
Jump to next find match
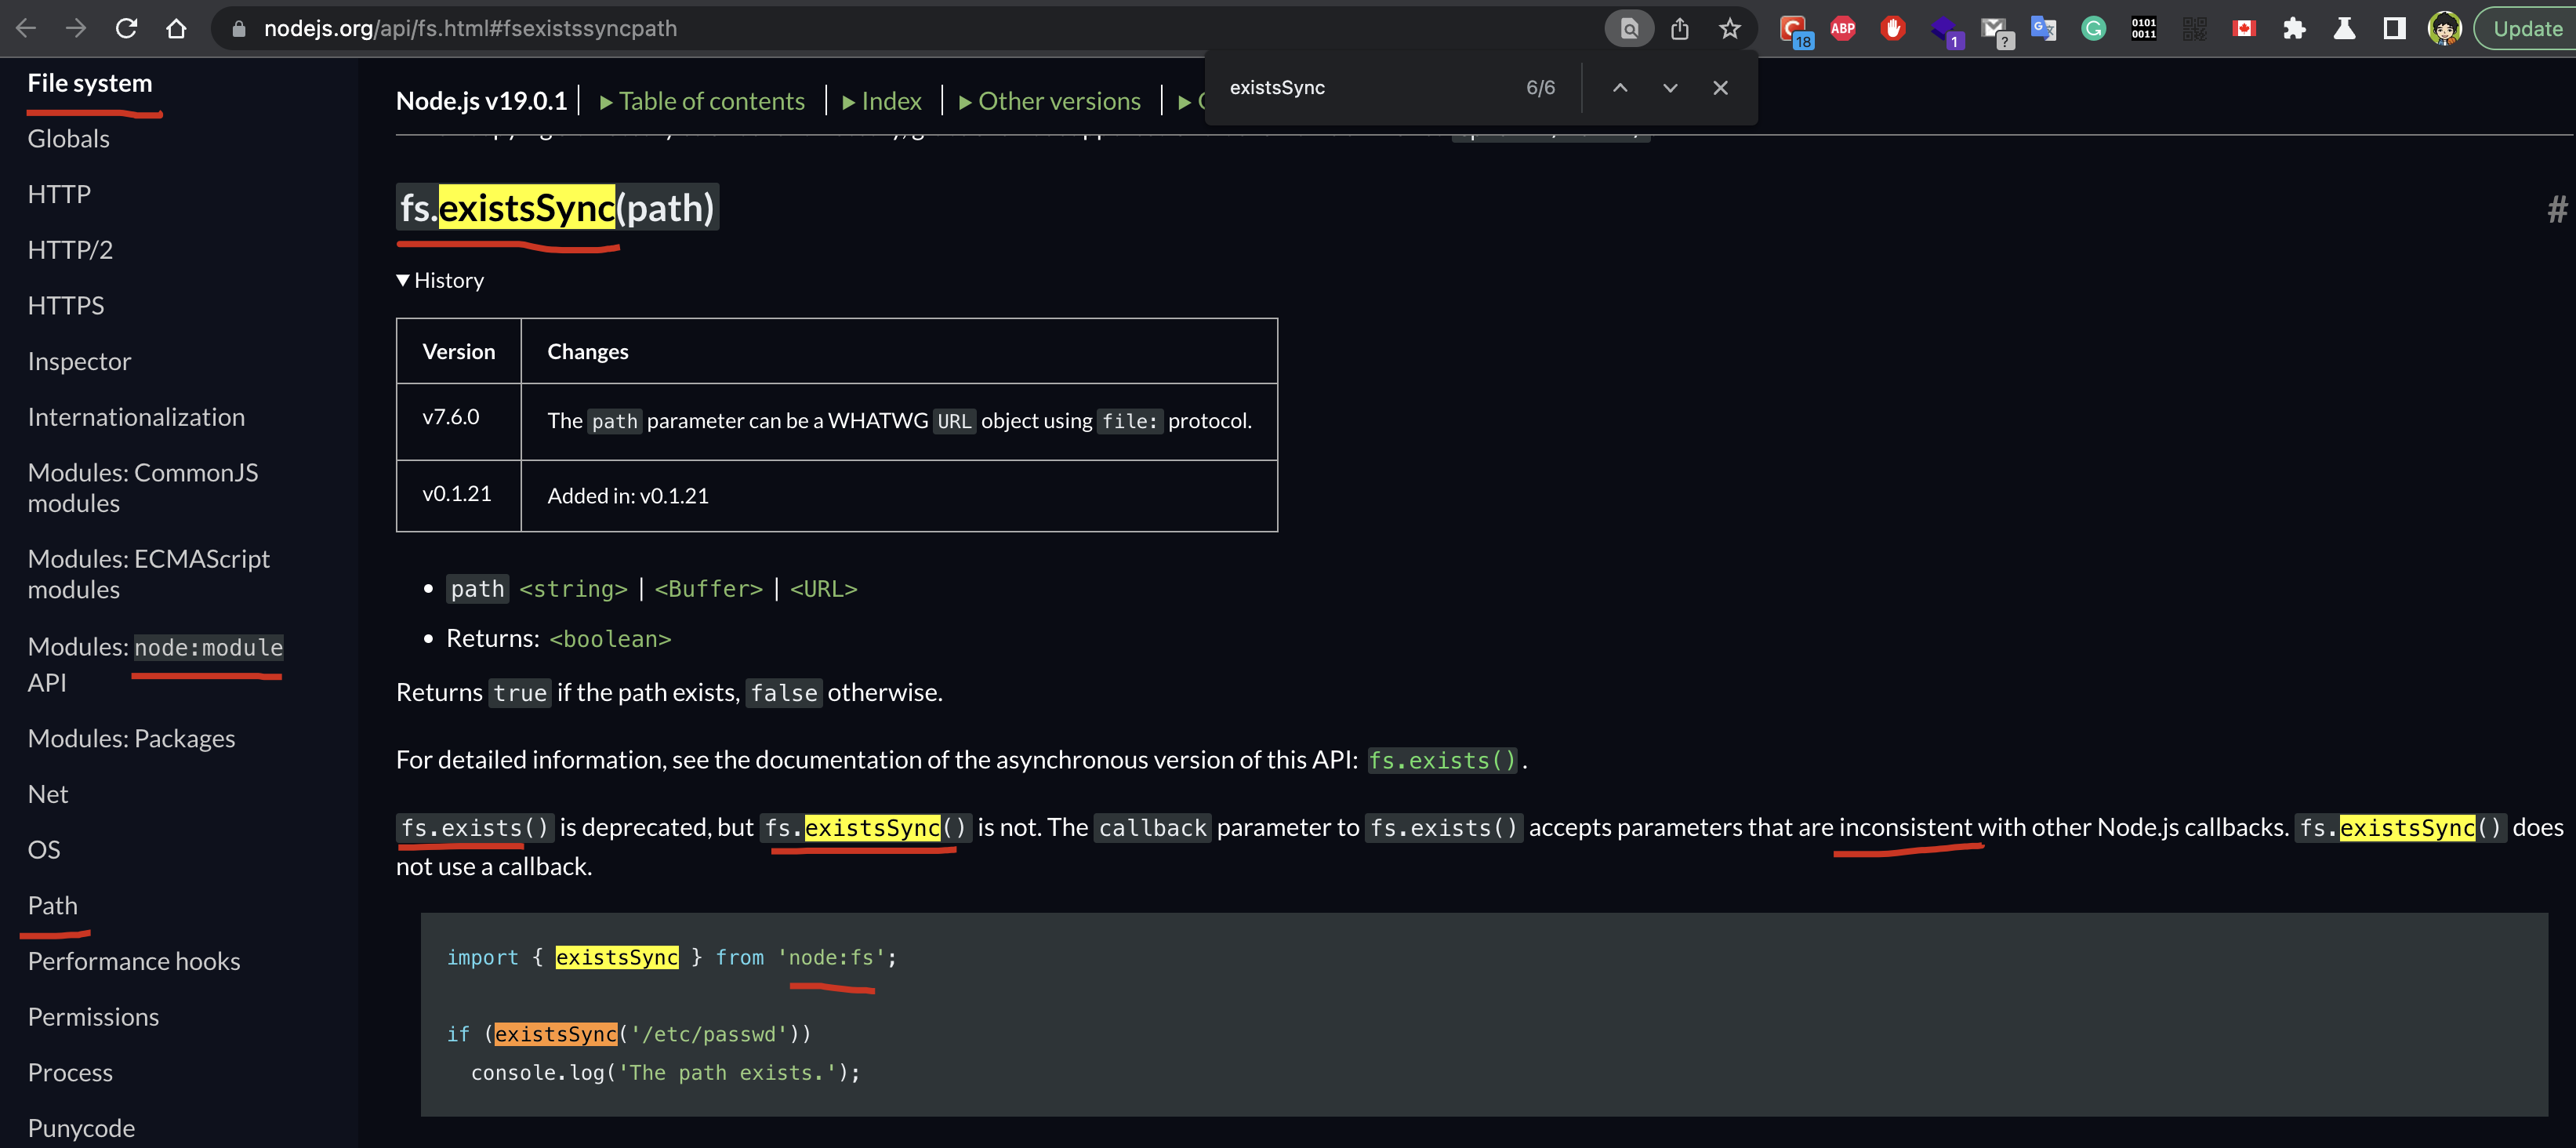[x=1670, y=88]
